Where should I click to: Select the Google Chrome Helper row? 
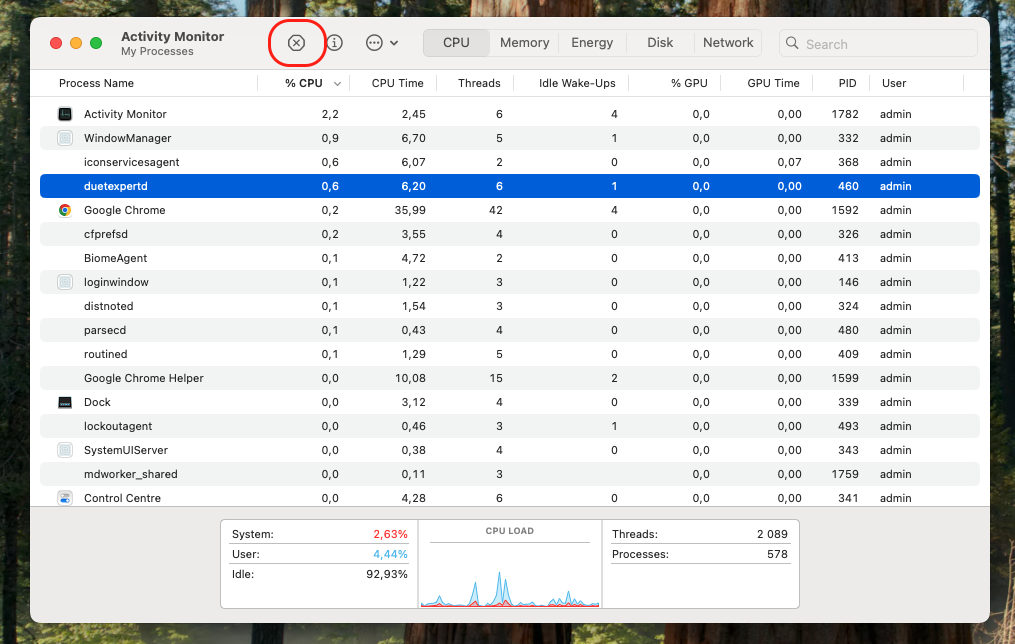click(x=509, y=377)
